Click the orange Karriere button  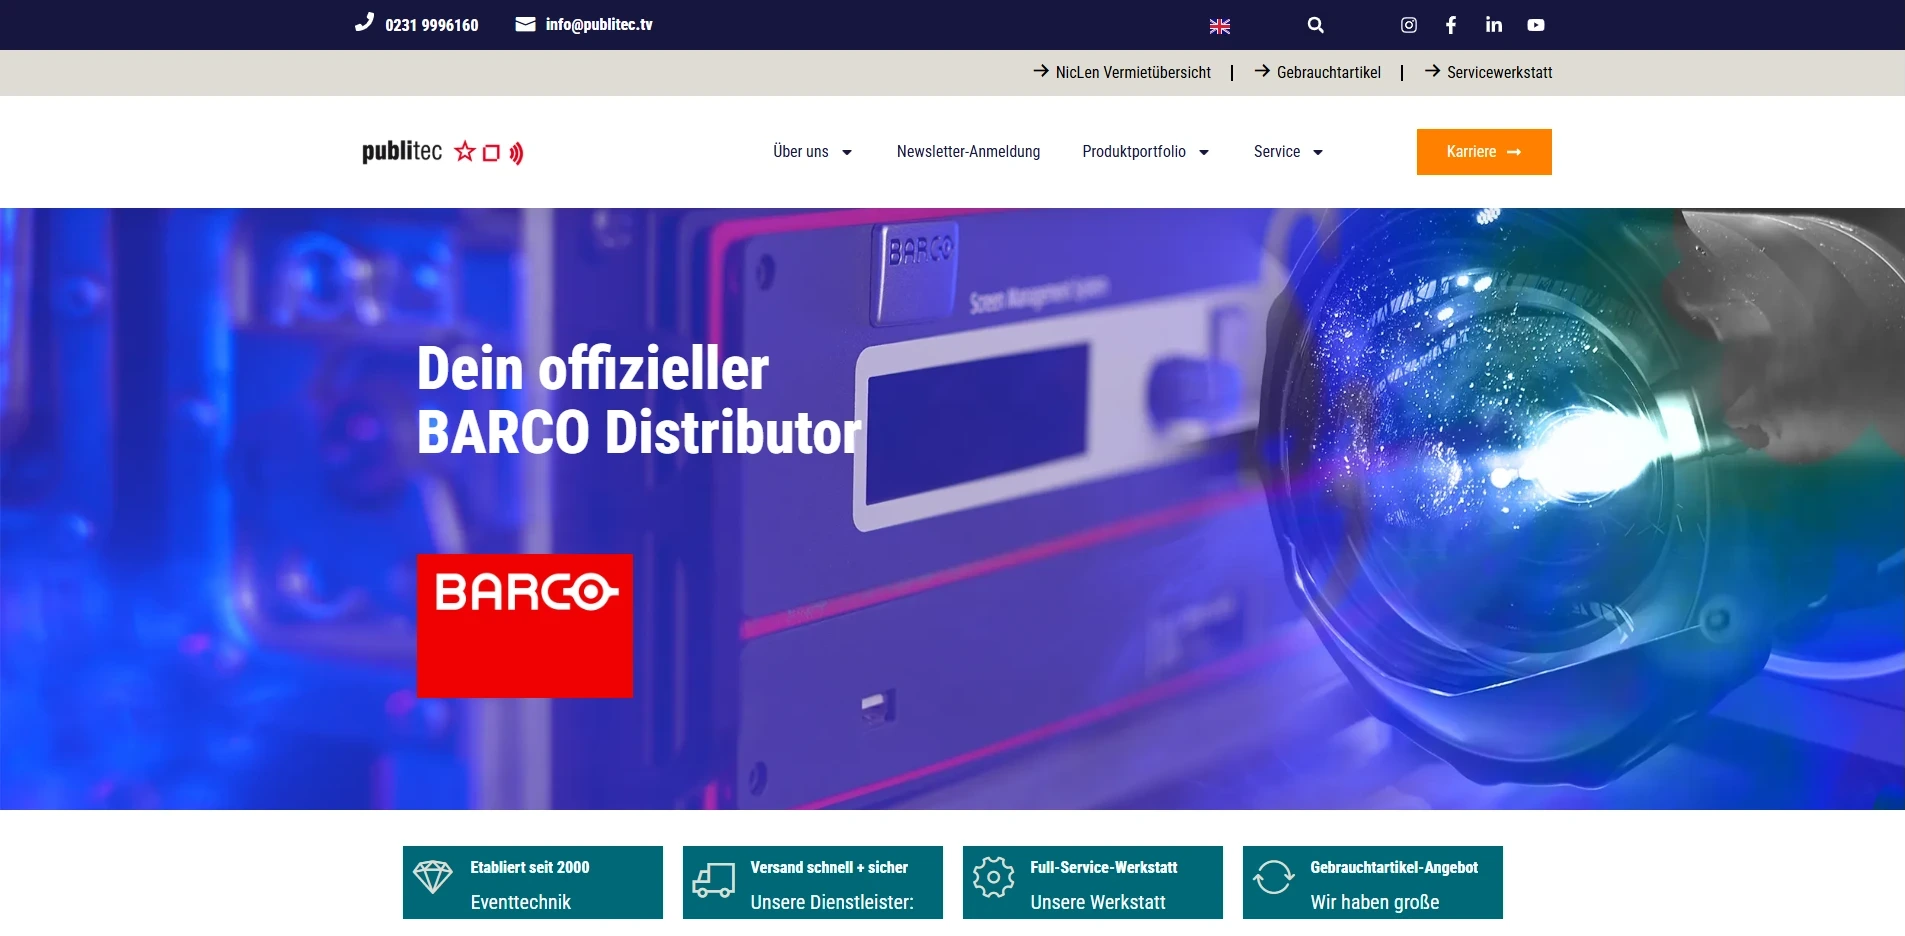pos(1484,152)
